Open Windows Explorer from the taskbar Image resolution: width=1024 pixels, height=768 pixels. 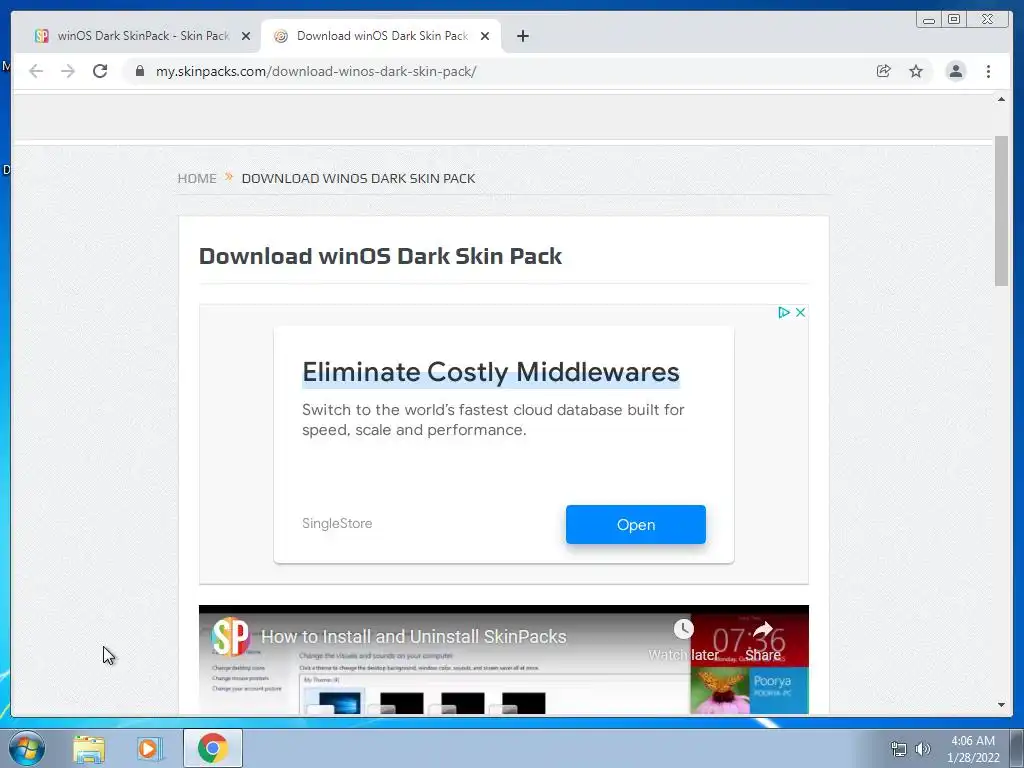pos(89,749)
